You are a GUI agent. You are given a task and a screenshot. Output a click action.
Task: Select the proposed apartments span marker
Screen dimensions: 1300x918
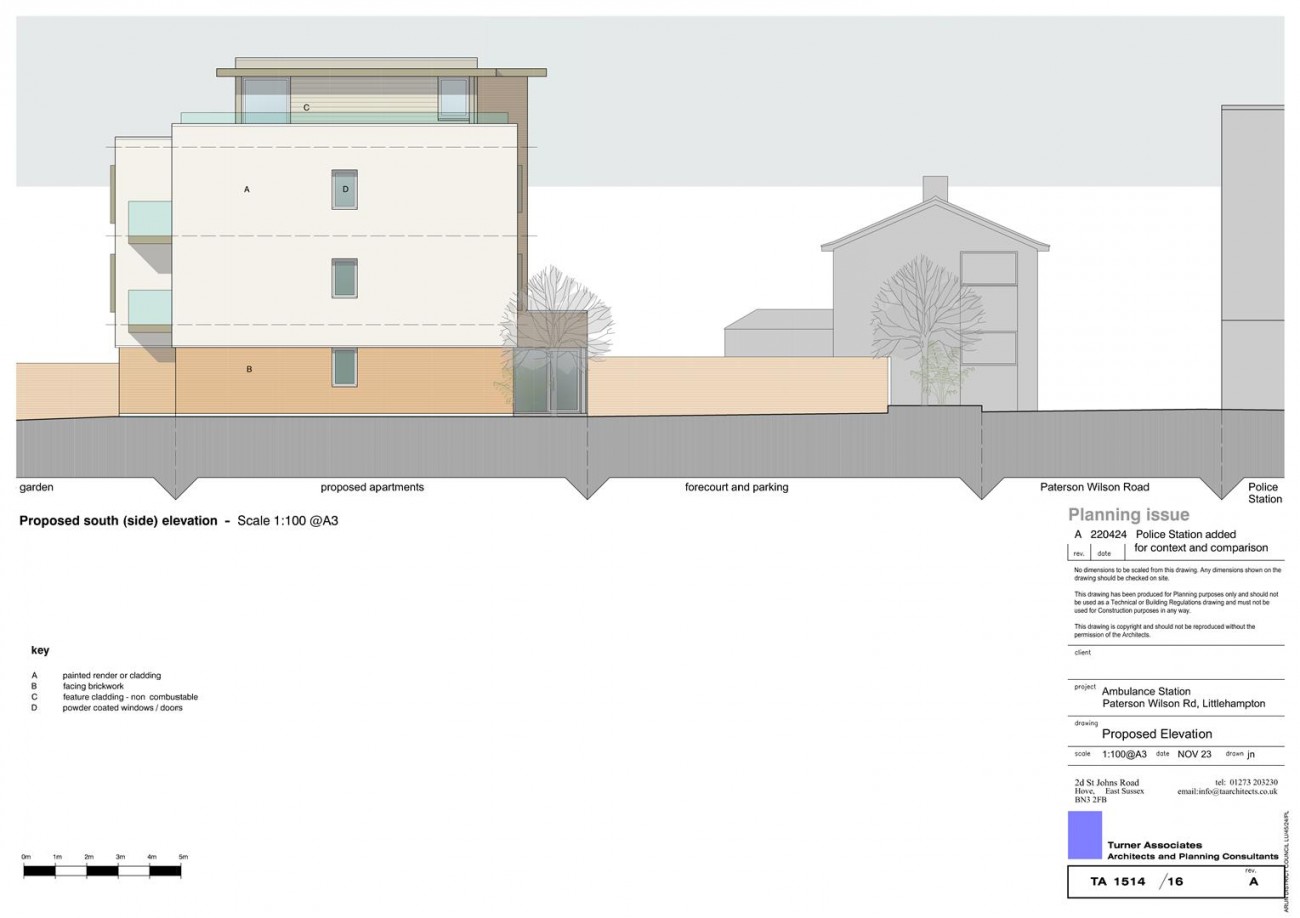coord(371,487)
